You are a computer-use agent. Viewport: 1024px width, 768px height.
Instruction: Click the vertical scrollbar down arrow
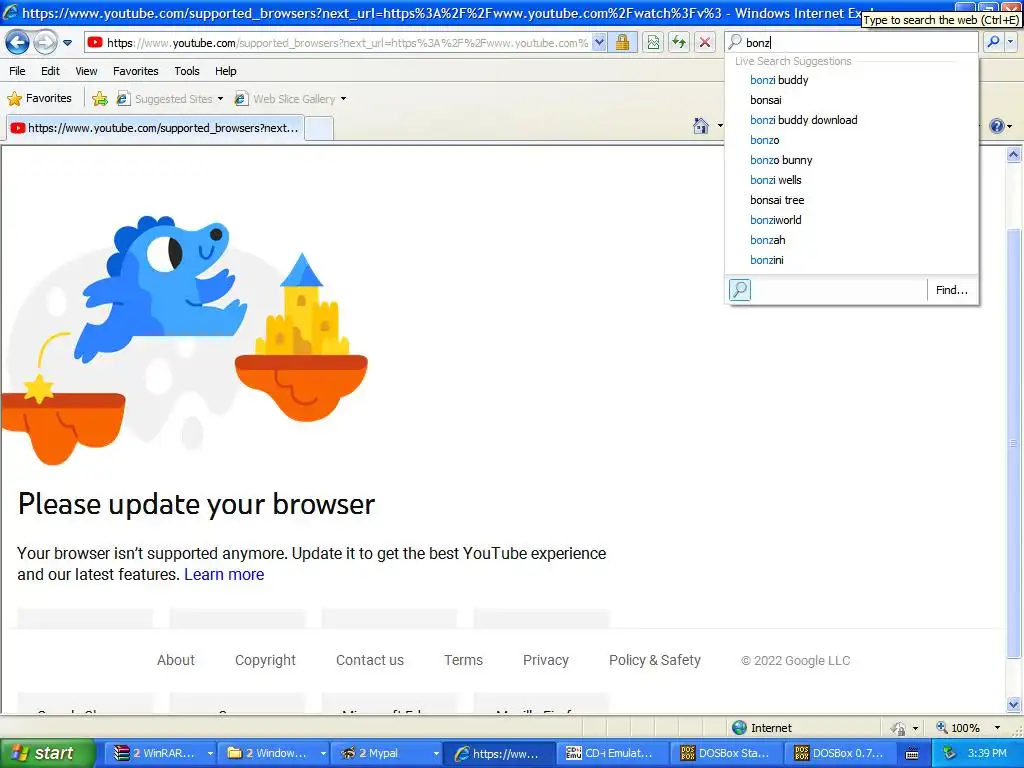click(x=1014, y=704)
